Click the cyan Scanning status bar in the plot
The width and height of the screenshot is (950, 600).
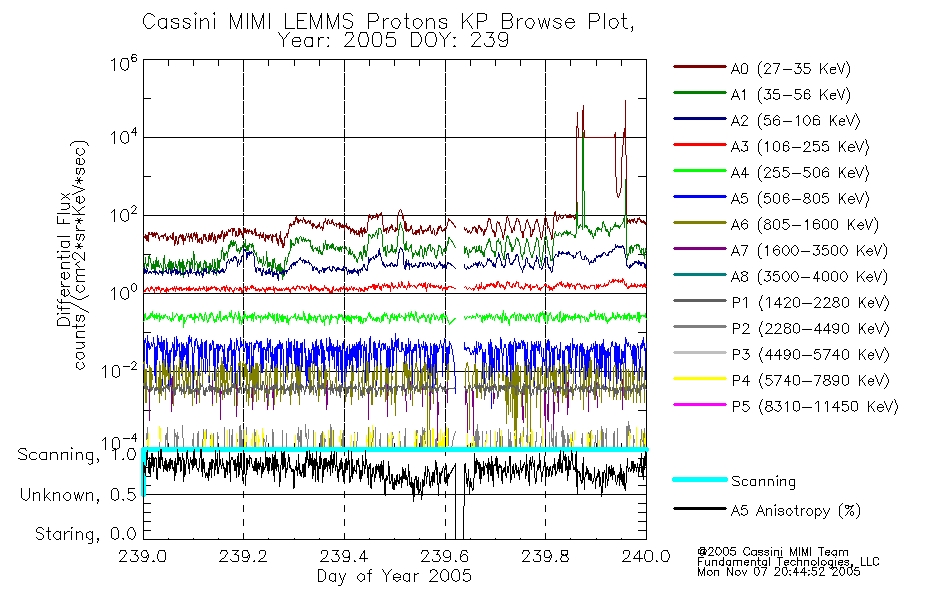(x=395, y=449)
